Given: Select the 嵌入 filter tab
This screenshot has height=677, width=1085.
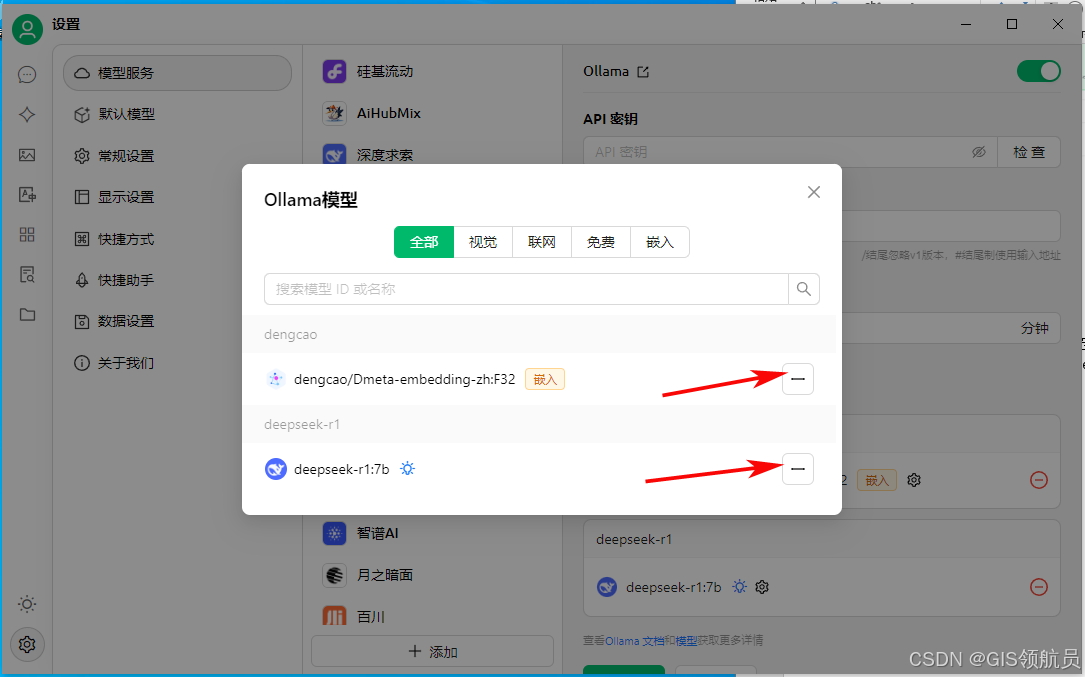Looking at the screenshot, I should point(659,242).
